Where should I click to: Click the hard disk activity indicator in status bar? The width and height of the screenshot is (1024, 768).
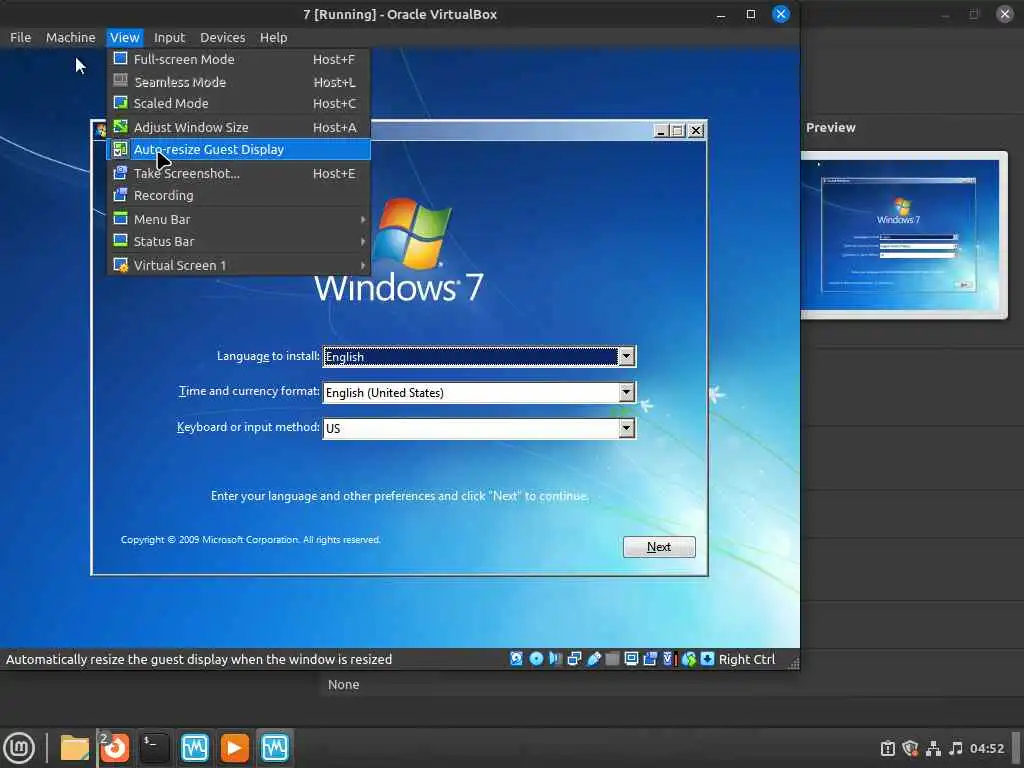tap(517, 659)
